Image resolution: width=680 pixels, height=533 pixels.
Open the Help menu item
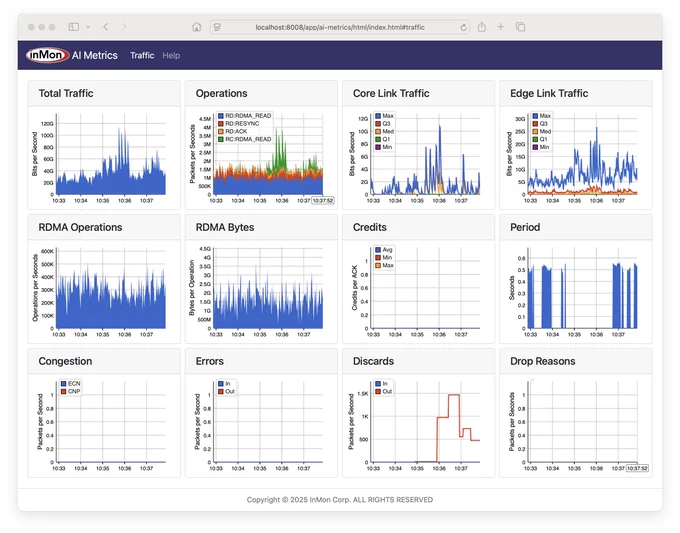[x=171, y=56]
